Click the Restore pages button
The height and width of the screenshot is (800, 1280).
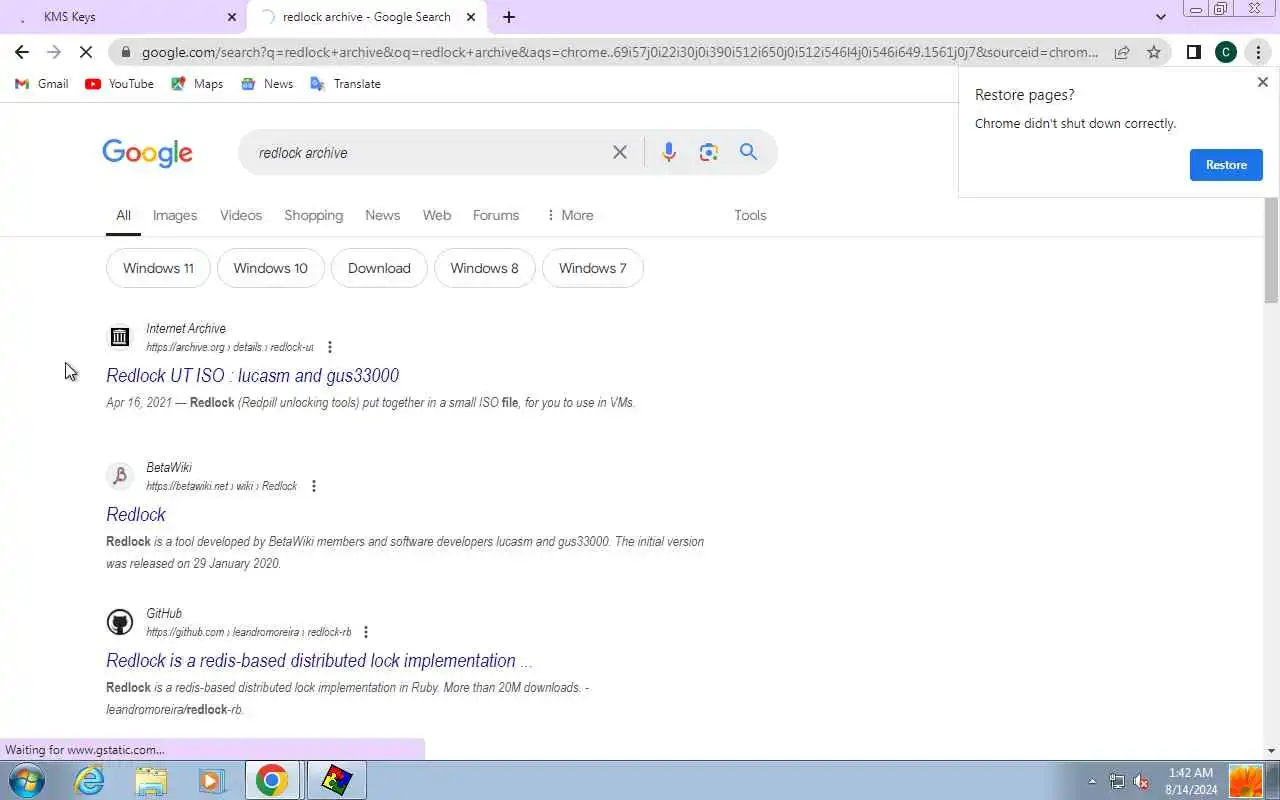point(1226,165)
